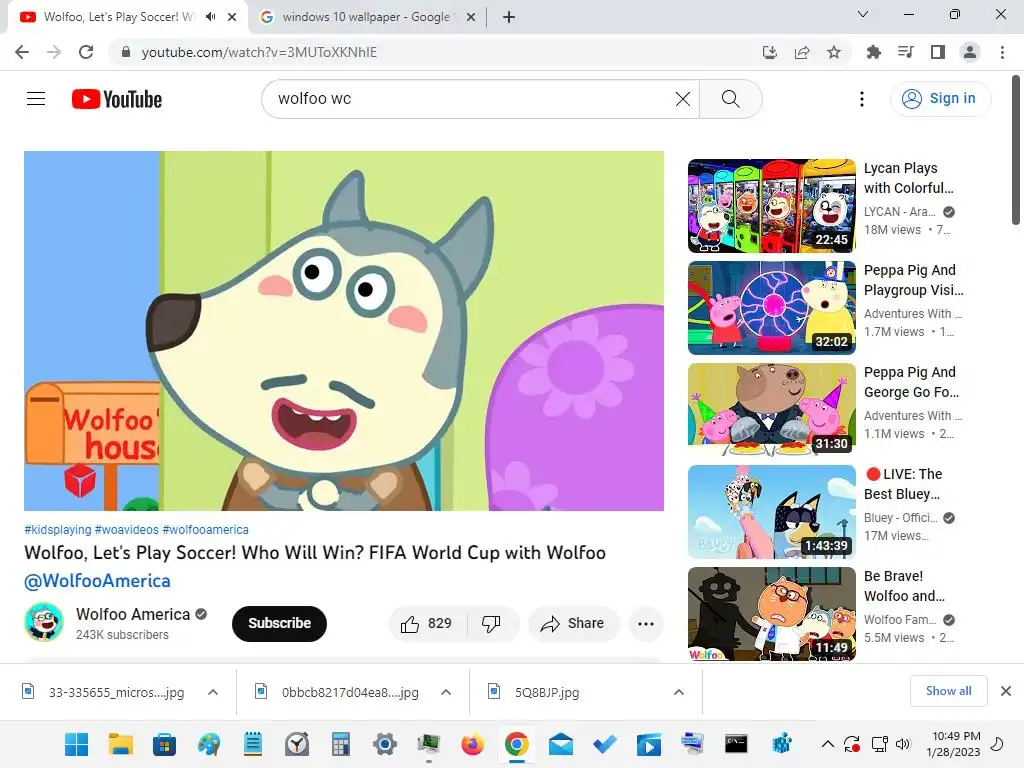Open the #woavideos hashtag
This screenshot has height=768, width=1024.
coord(126,530)
